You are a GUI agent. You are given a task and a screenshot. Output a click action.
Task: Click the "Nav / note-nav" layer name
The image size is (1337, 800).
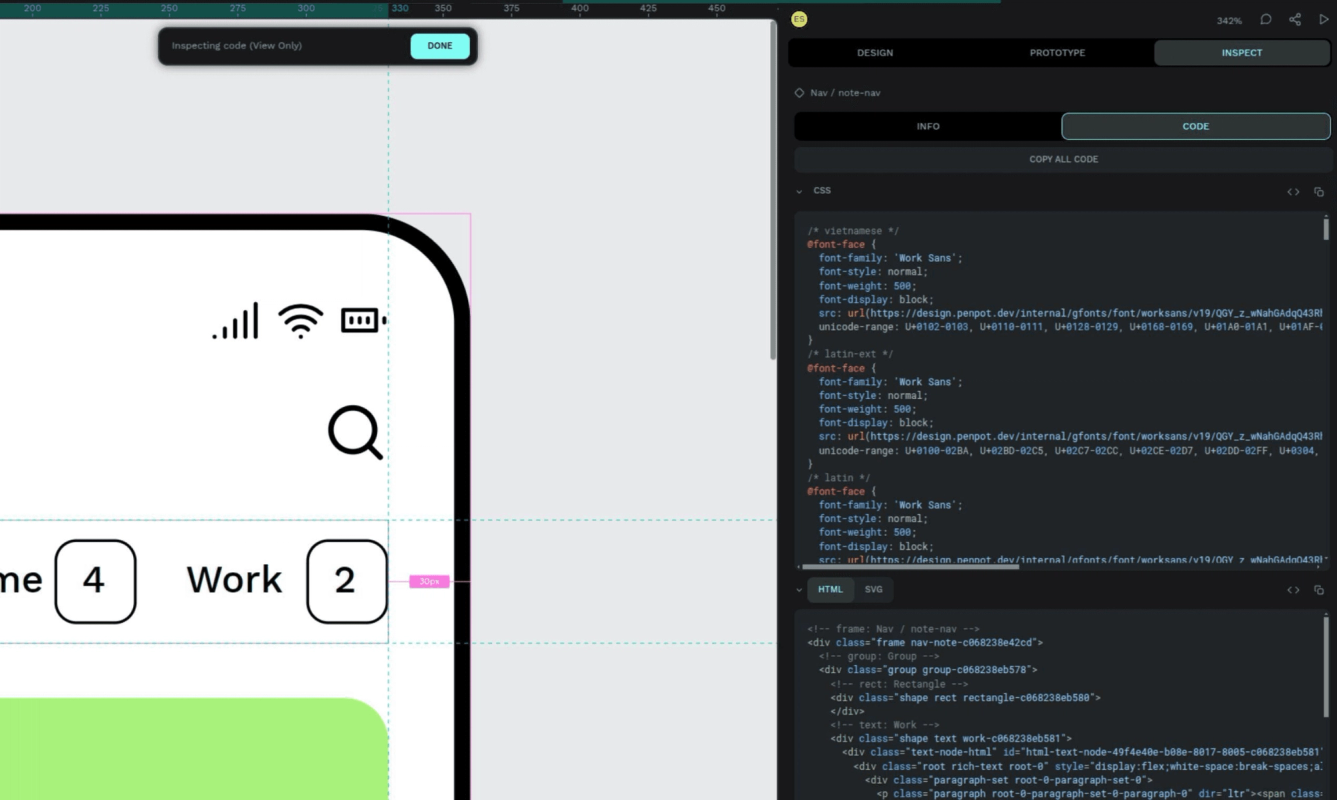845,93
